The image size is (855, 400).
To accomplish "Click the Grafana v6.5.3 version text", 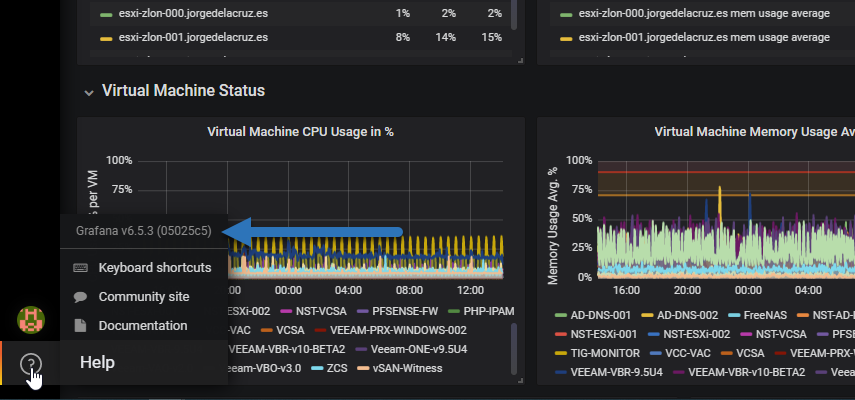I will 143,231.
